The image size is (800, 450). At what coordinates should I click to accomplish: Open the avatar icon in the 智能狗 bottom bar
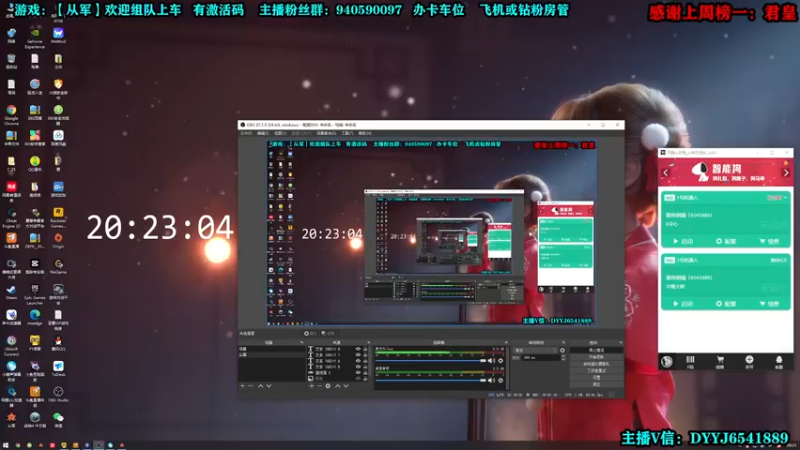(x=666, y=361)
